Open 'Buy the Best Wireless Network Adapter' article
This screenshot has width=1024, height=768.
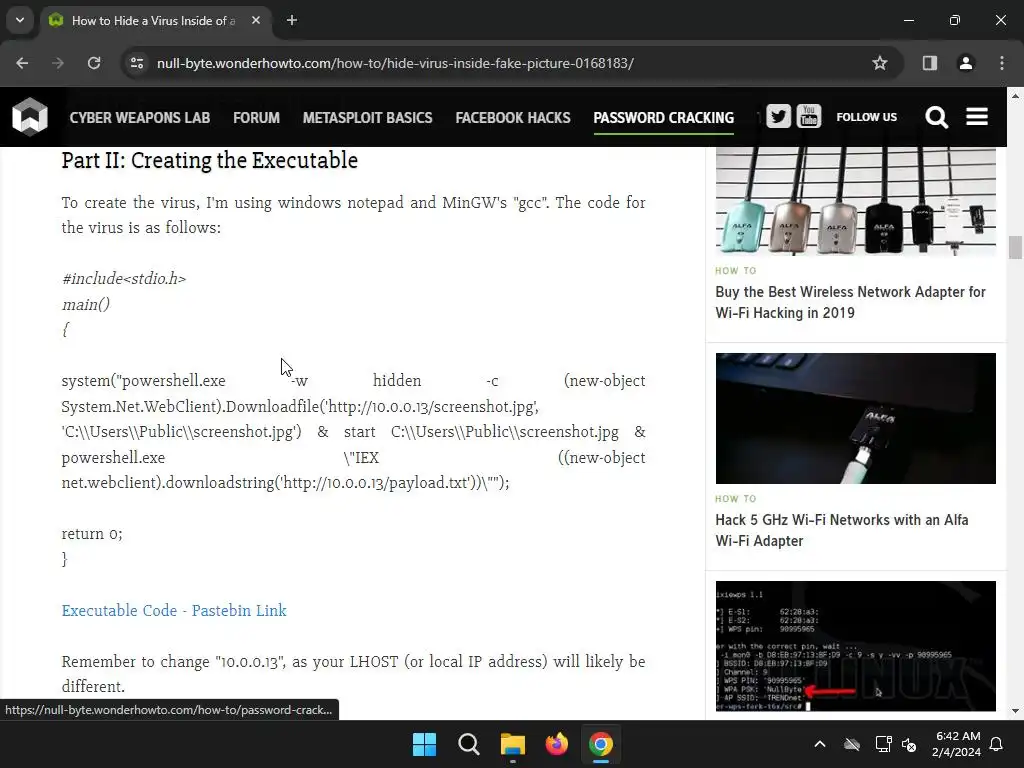850,302
